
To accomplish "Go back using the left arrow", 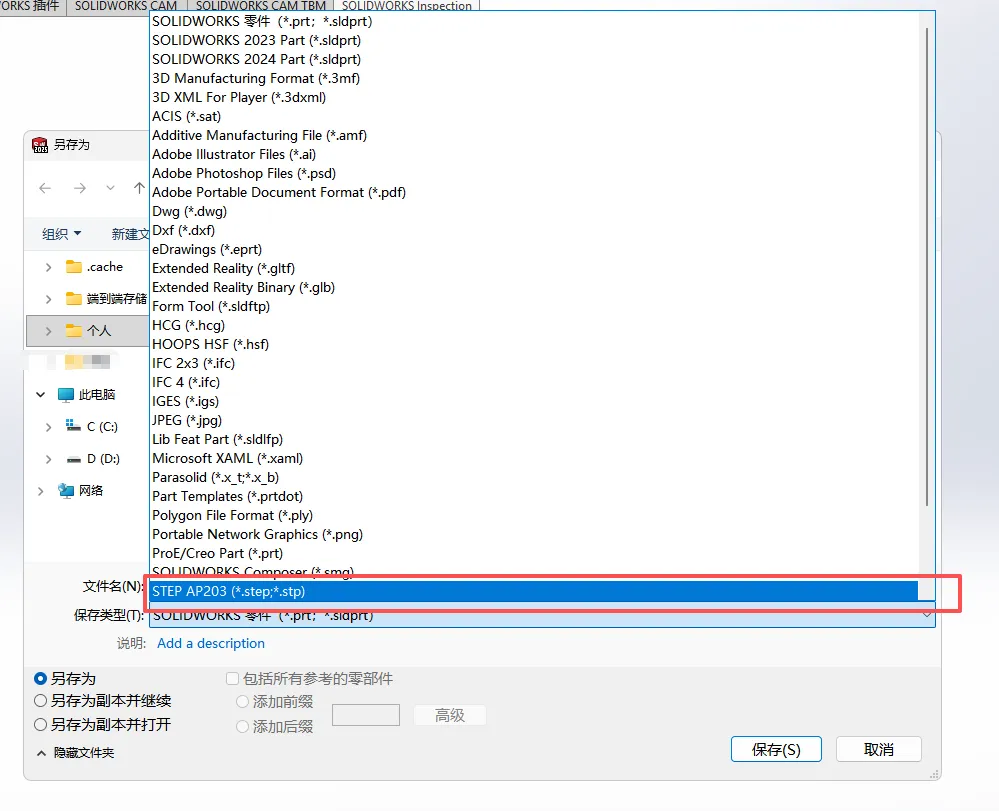I will (x=45, y=188).
